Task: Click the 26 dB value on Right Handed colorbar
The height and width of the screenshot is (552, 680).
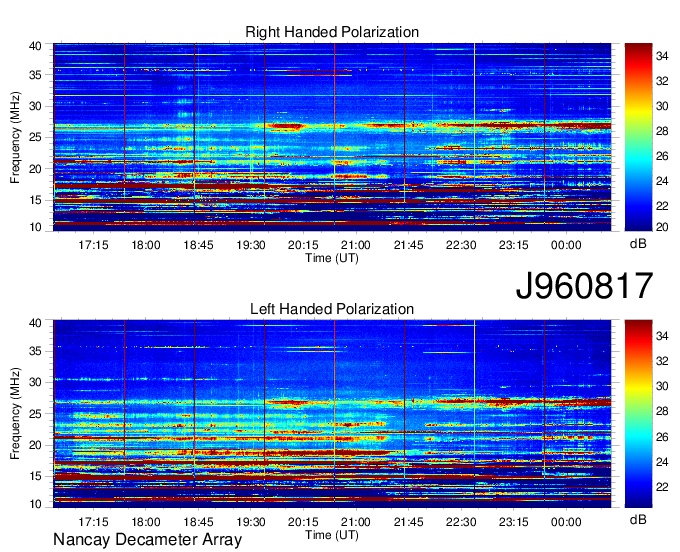Action: click(x=662, y=156)
